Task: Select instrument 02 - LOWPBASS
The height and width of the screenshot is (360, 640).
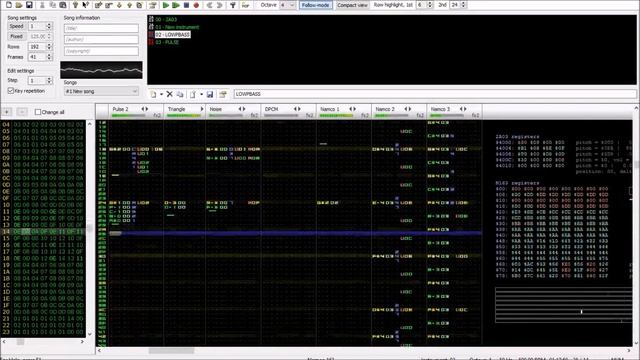Action: 172,35
